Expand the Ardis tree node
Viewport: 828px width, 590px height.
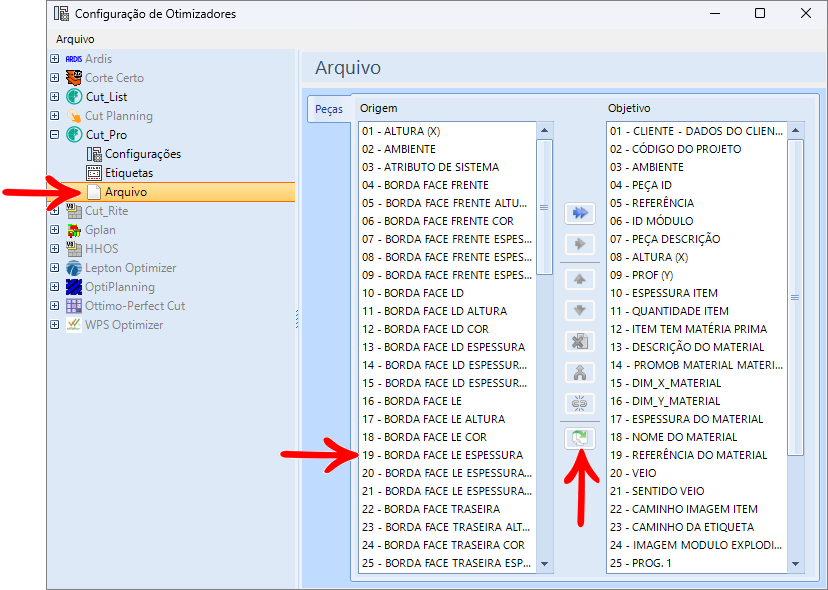[54, 59]
